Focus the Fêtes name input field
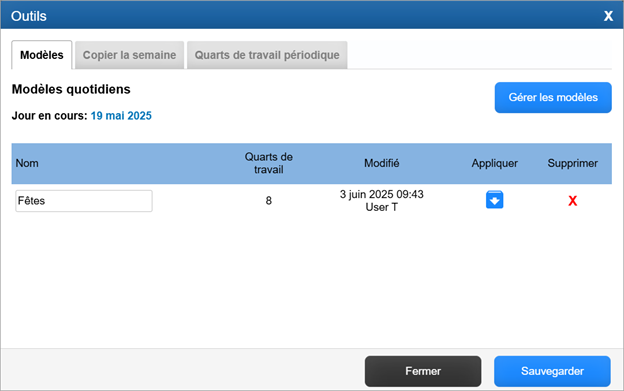Viewport: 624px width, 391px height. coord(84,201)
